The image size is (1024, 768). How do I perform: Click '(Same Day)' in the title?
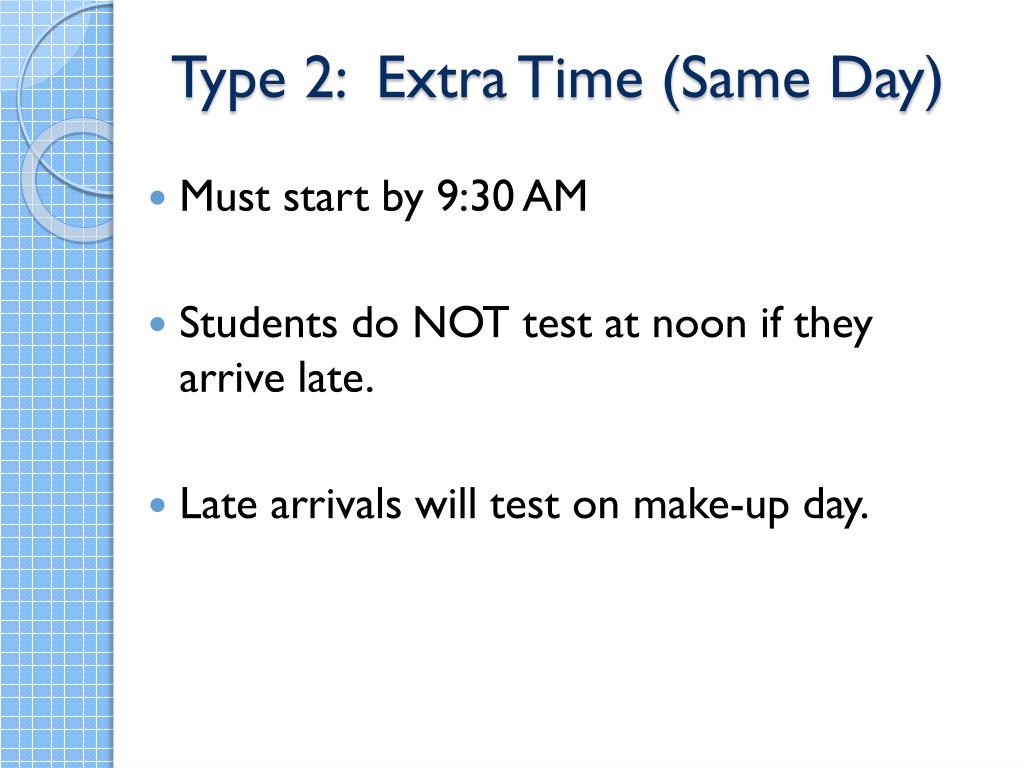803,81
